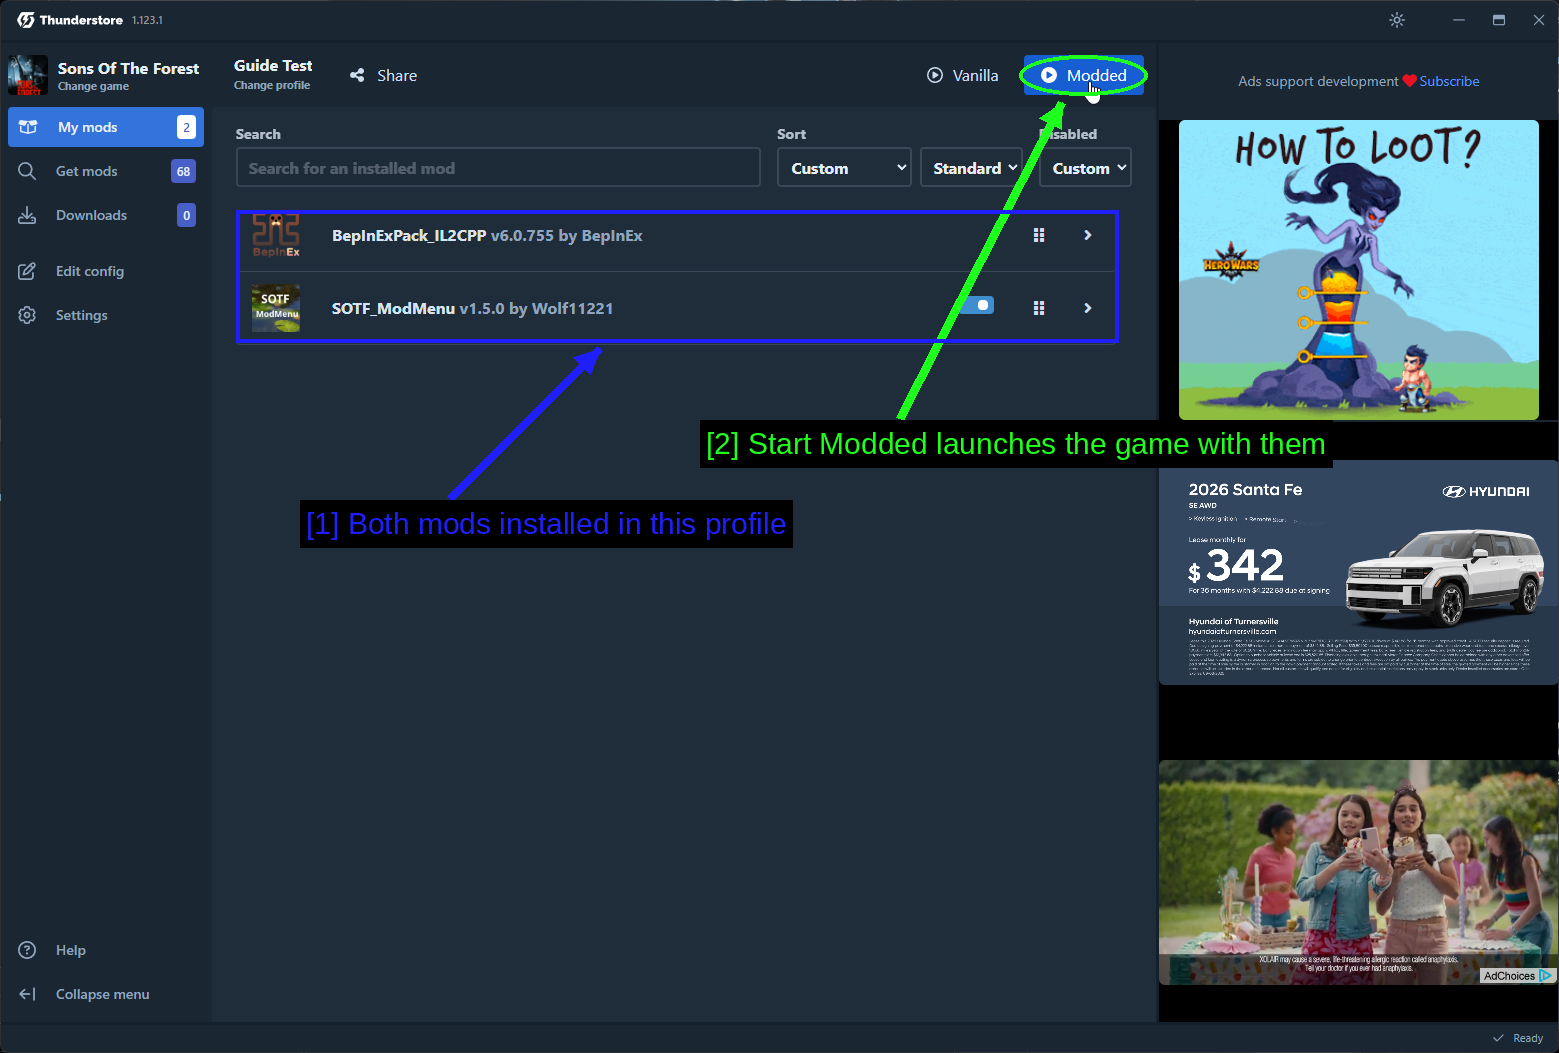Open the Custom sort order dropdown
This screenshot has width=1559, height=1053.
(x=844, y=168)
